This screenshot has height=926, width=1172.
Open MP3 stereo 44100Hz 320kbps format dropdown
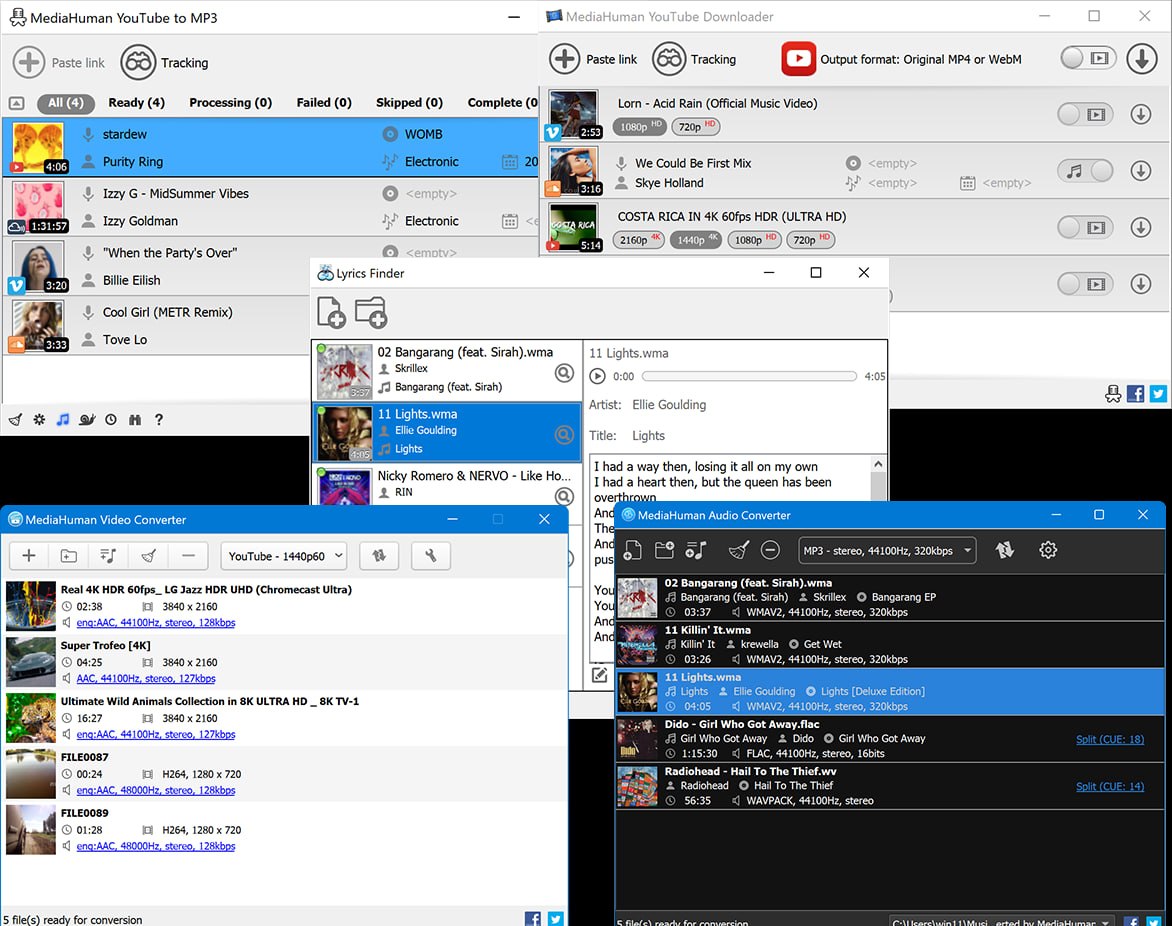pyautogui.click(x=887, y=551)
